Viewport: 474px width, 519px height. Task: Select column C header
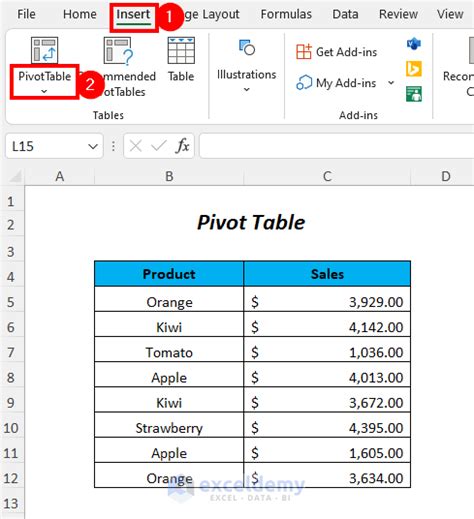[327, 176]
